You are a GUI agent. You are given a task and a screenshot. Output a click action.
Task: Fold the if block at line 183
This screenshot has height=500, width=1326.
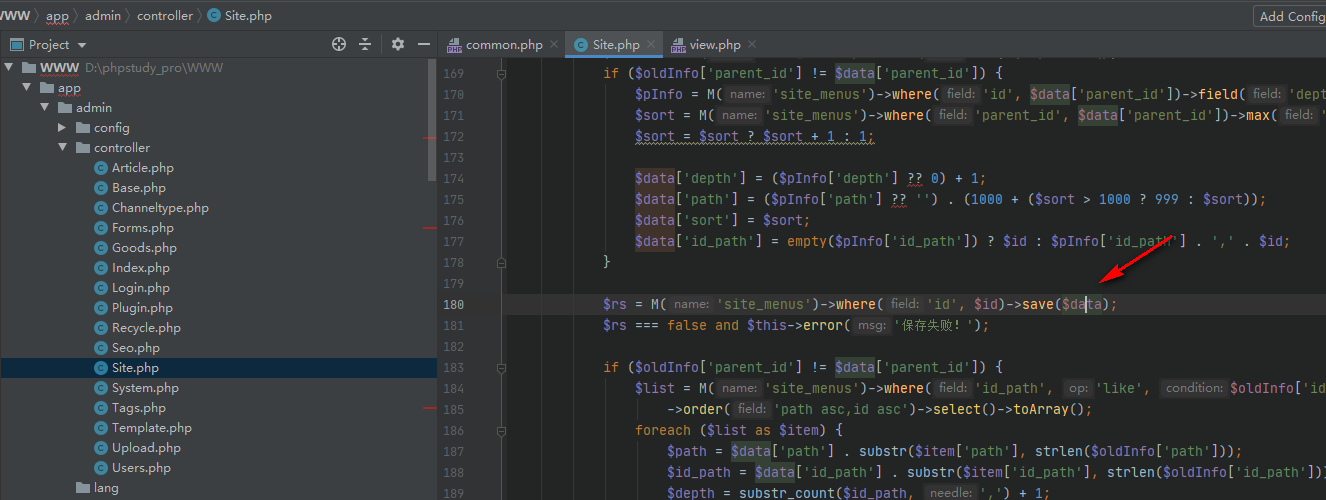[501, 367]
